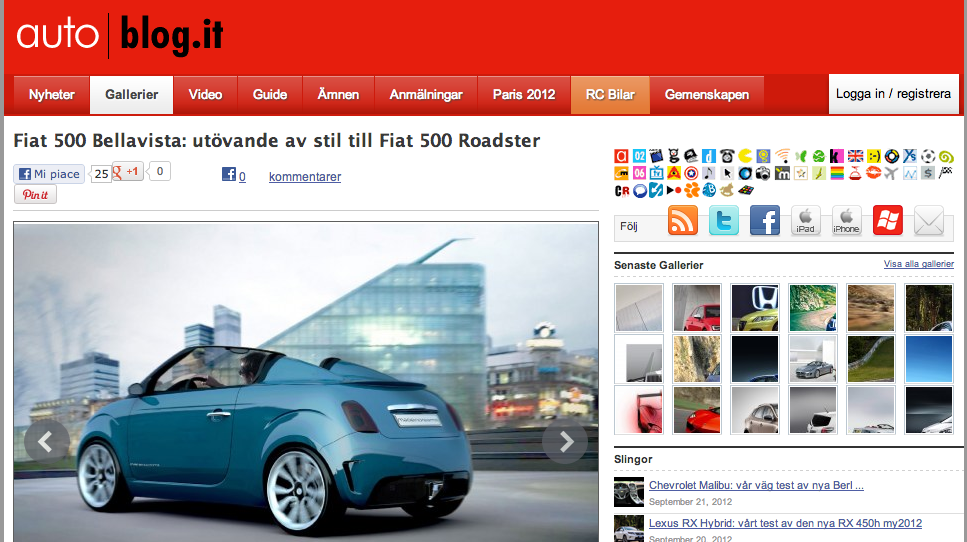
Task: Click the Pinterest 'Pin it' button
Action: 35,195
